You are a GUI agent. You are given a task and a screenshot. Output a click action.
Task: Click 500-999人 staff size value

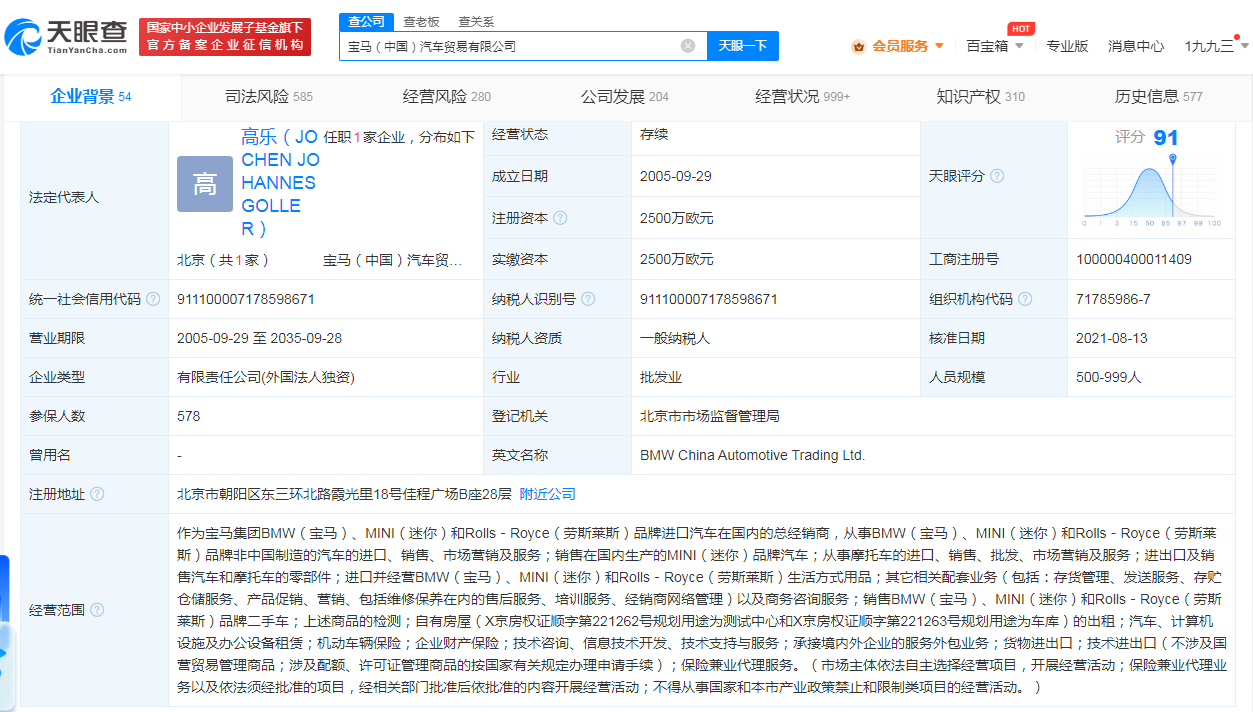click(x=1108, y=377)
